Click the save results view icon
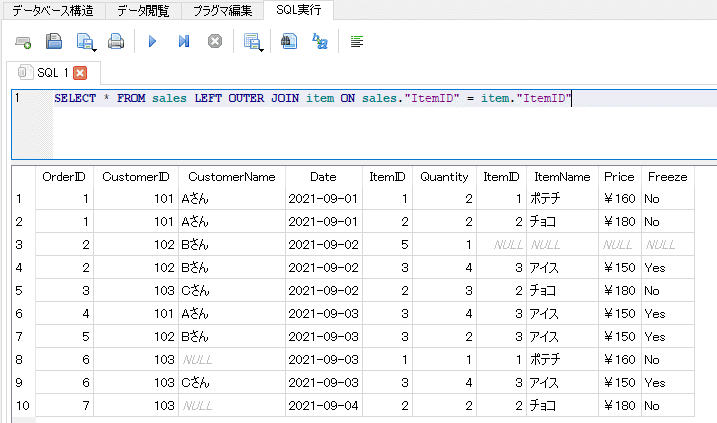 (x=251, y=42)
